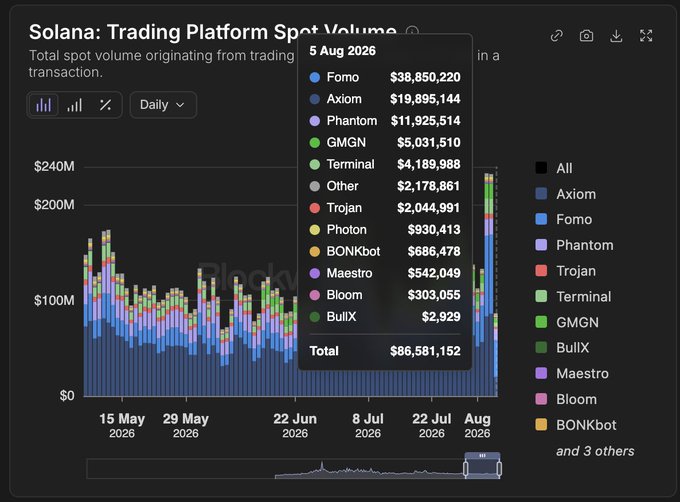
Task: Toggle the Terminal series in legend
Action: click(x=573, y=297)
